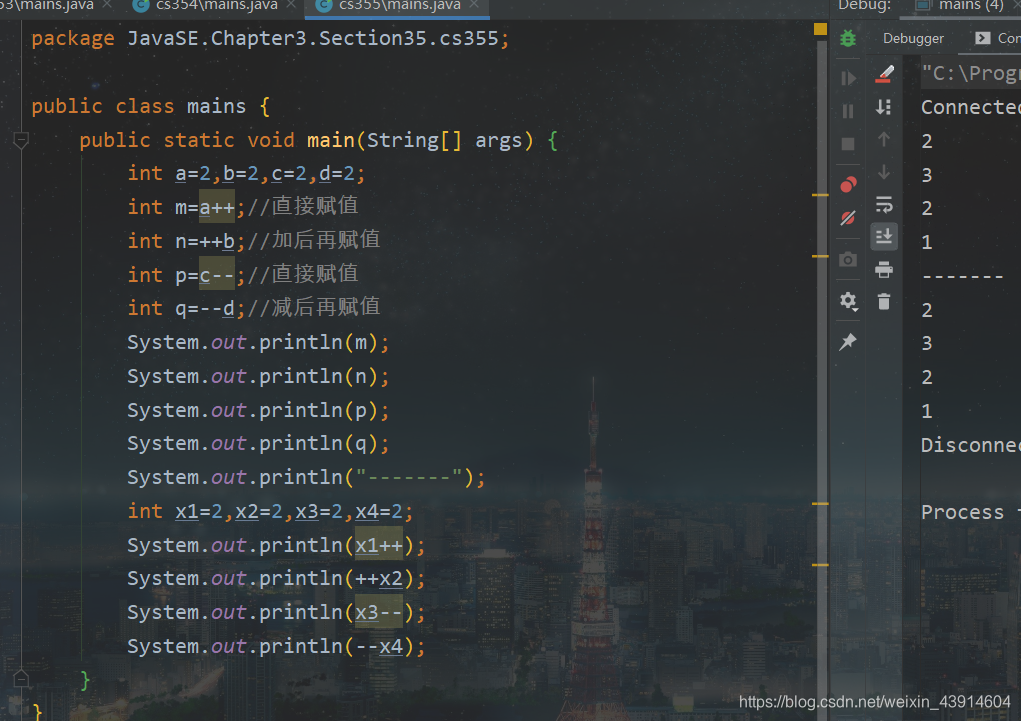Click the Print console icon
The image size is (1021, 721).
tap(884, 270)
